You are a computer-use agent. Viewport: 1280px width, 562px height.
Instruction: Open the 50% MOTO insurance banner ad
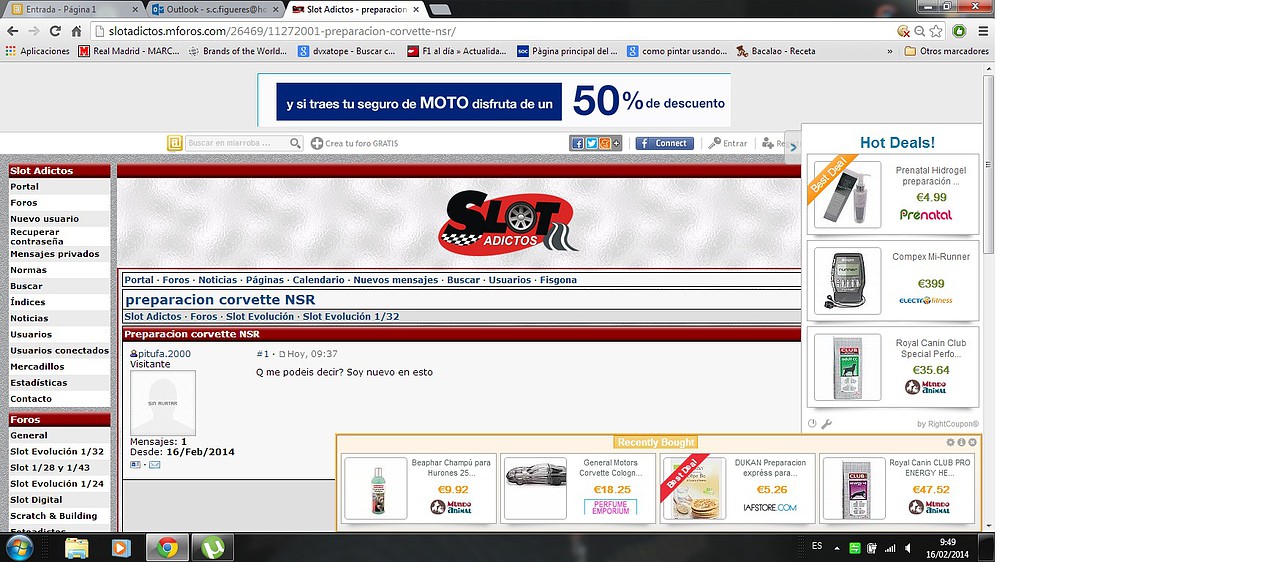[x=494, y=100]
